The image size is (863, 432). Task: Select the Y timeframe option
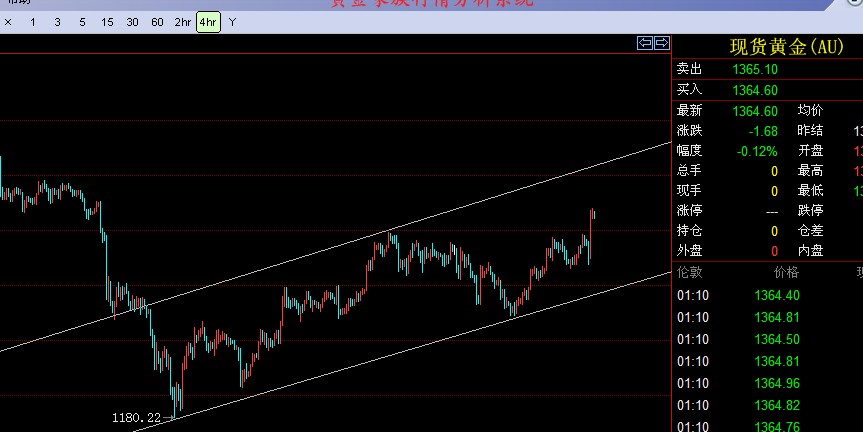click(x=232, y=23)
